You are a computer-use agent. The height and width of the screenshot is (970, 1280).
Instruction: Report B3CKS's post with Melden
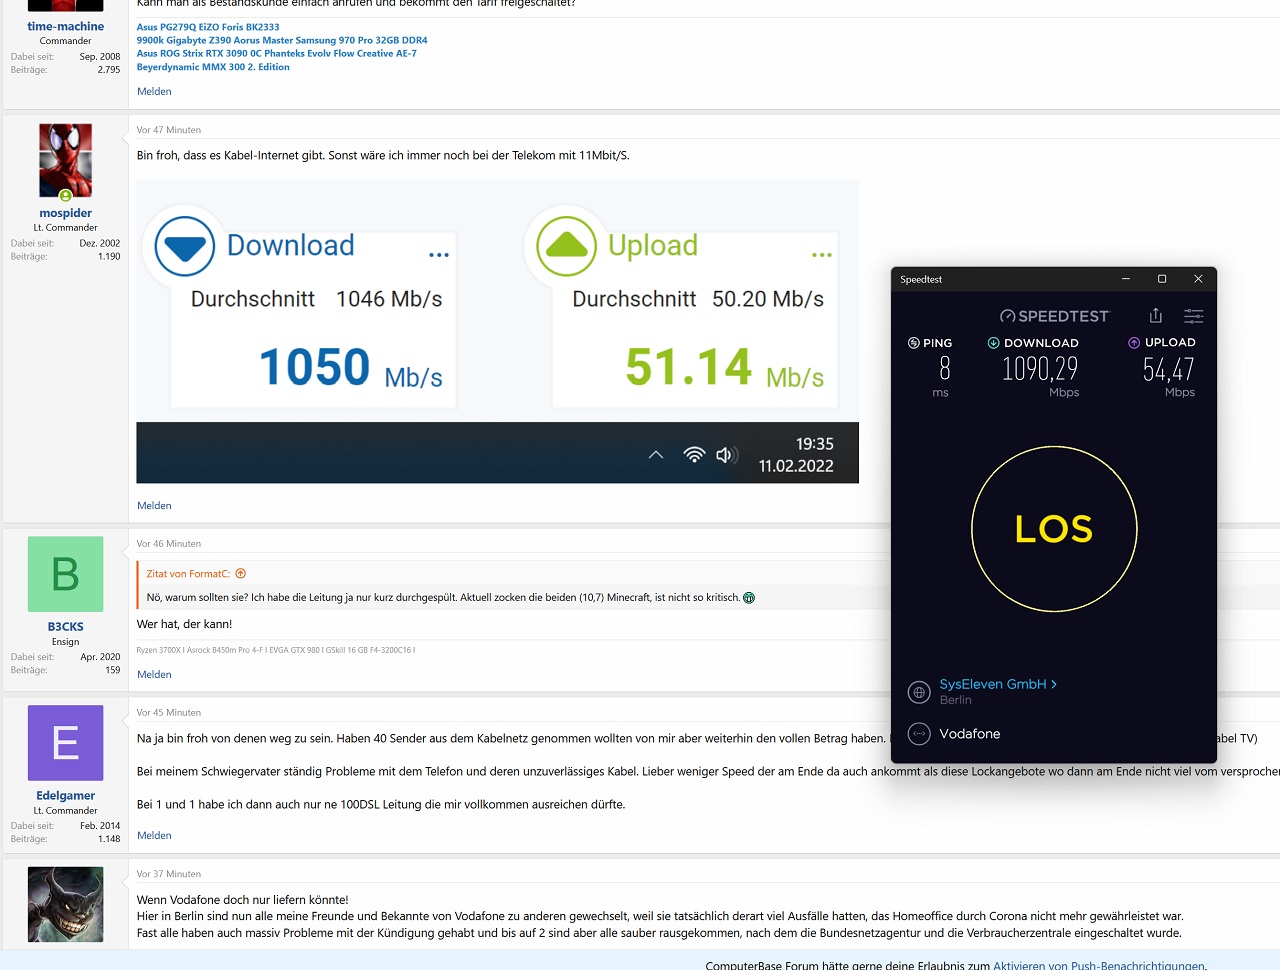[154, 674]
